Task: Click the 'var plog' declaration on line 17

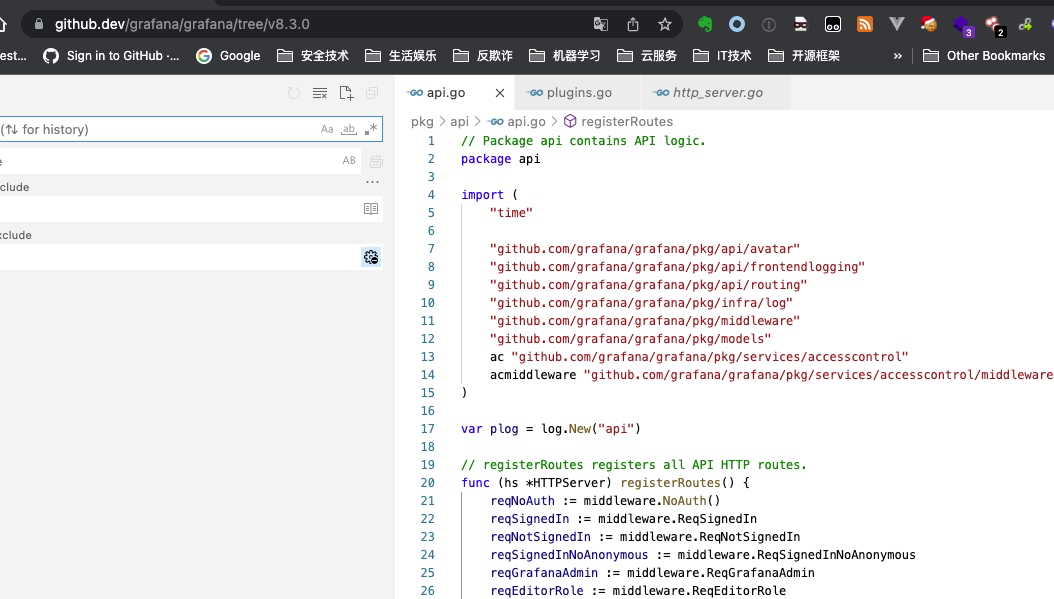Action: click(x=489, y=429)
